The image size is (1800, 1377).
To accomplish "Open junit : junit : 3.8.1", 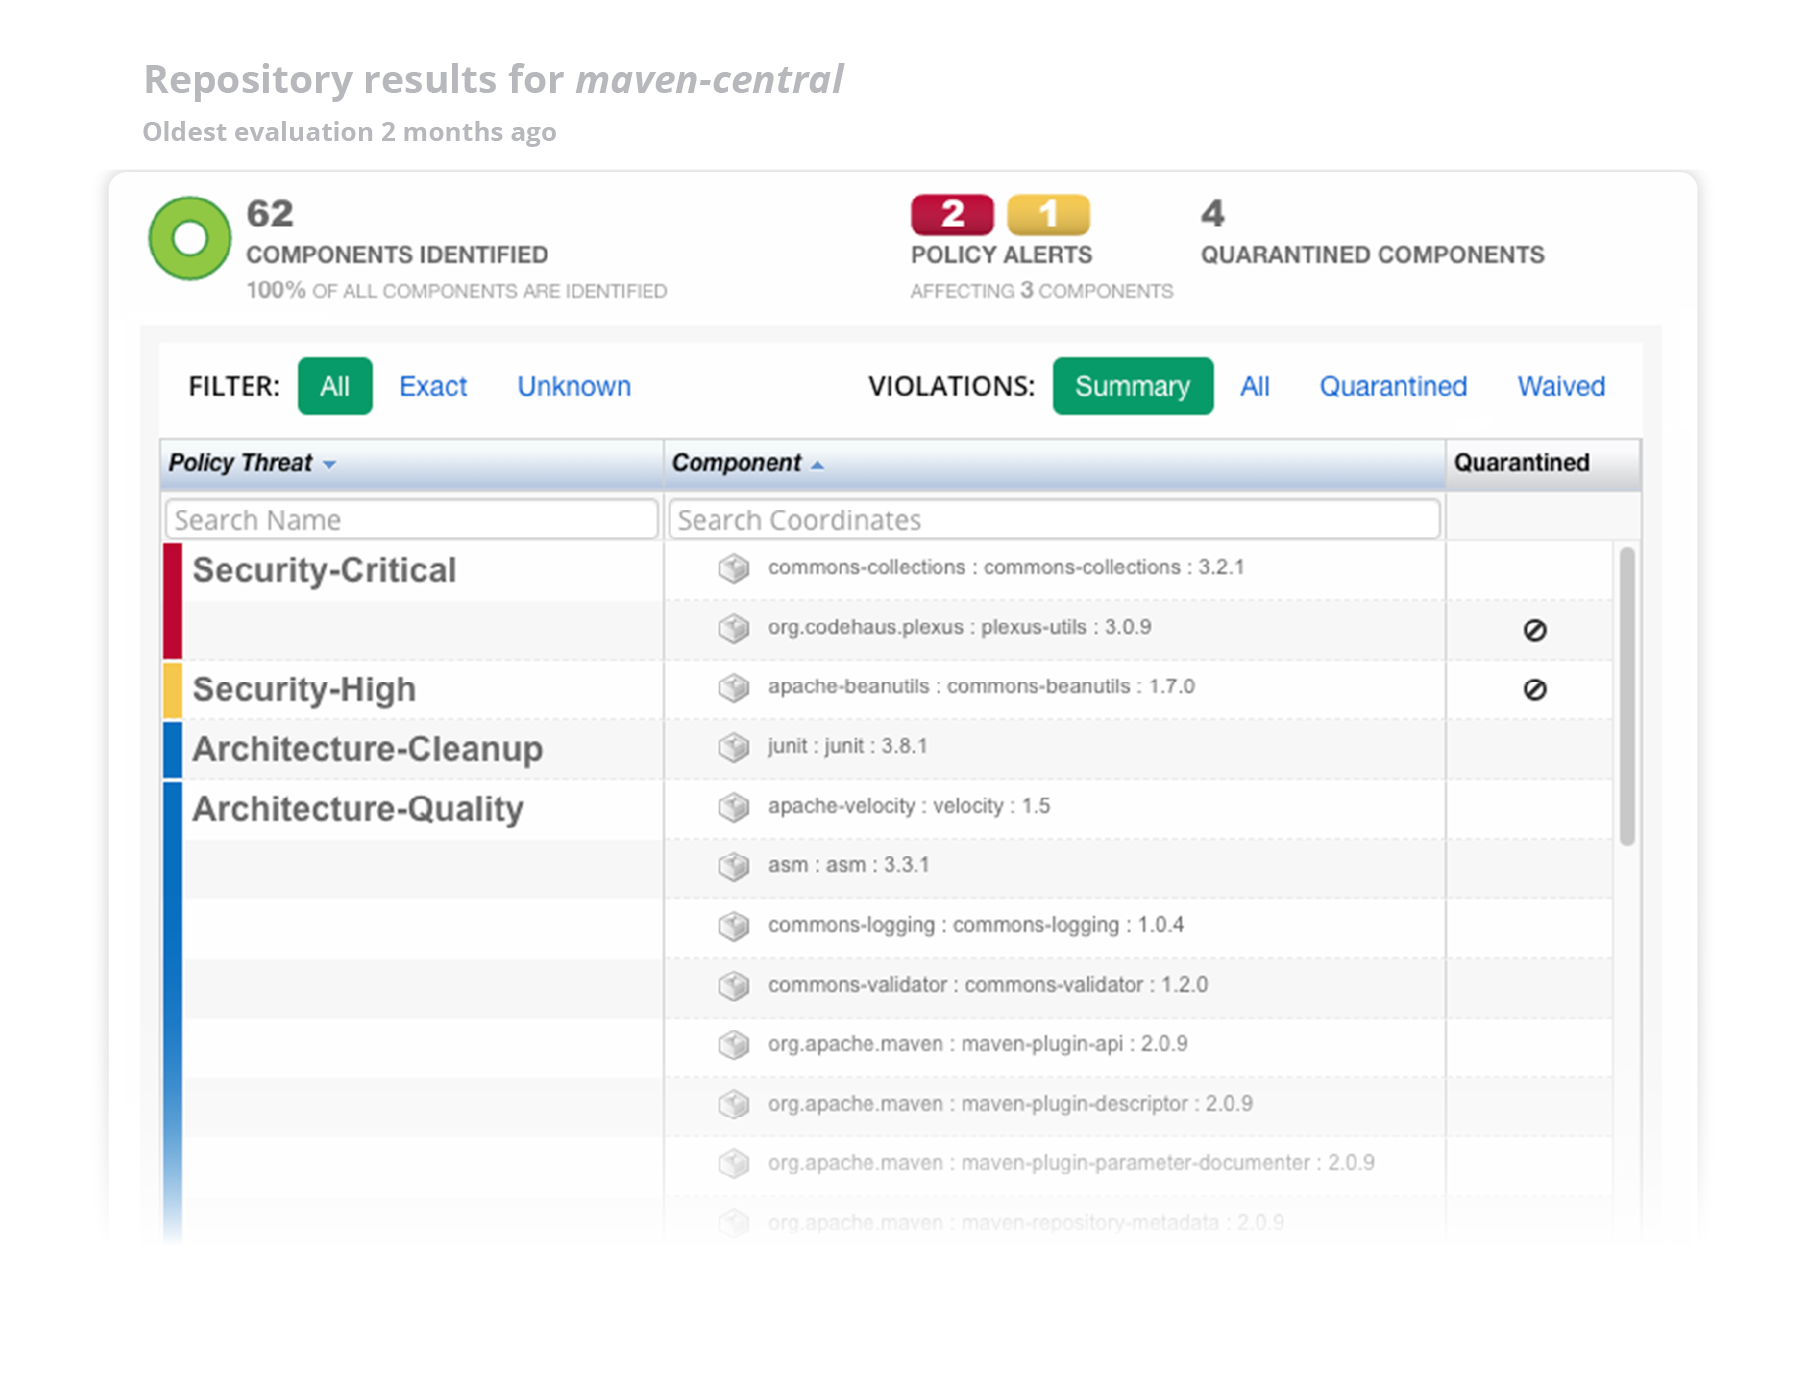I will pyautogui.click(x=848, y=746).
